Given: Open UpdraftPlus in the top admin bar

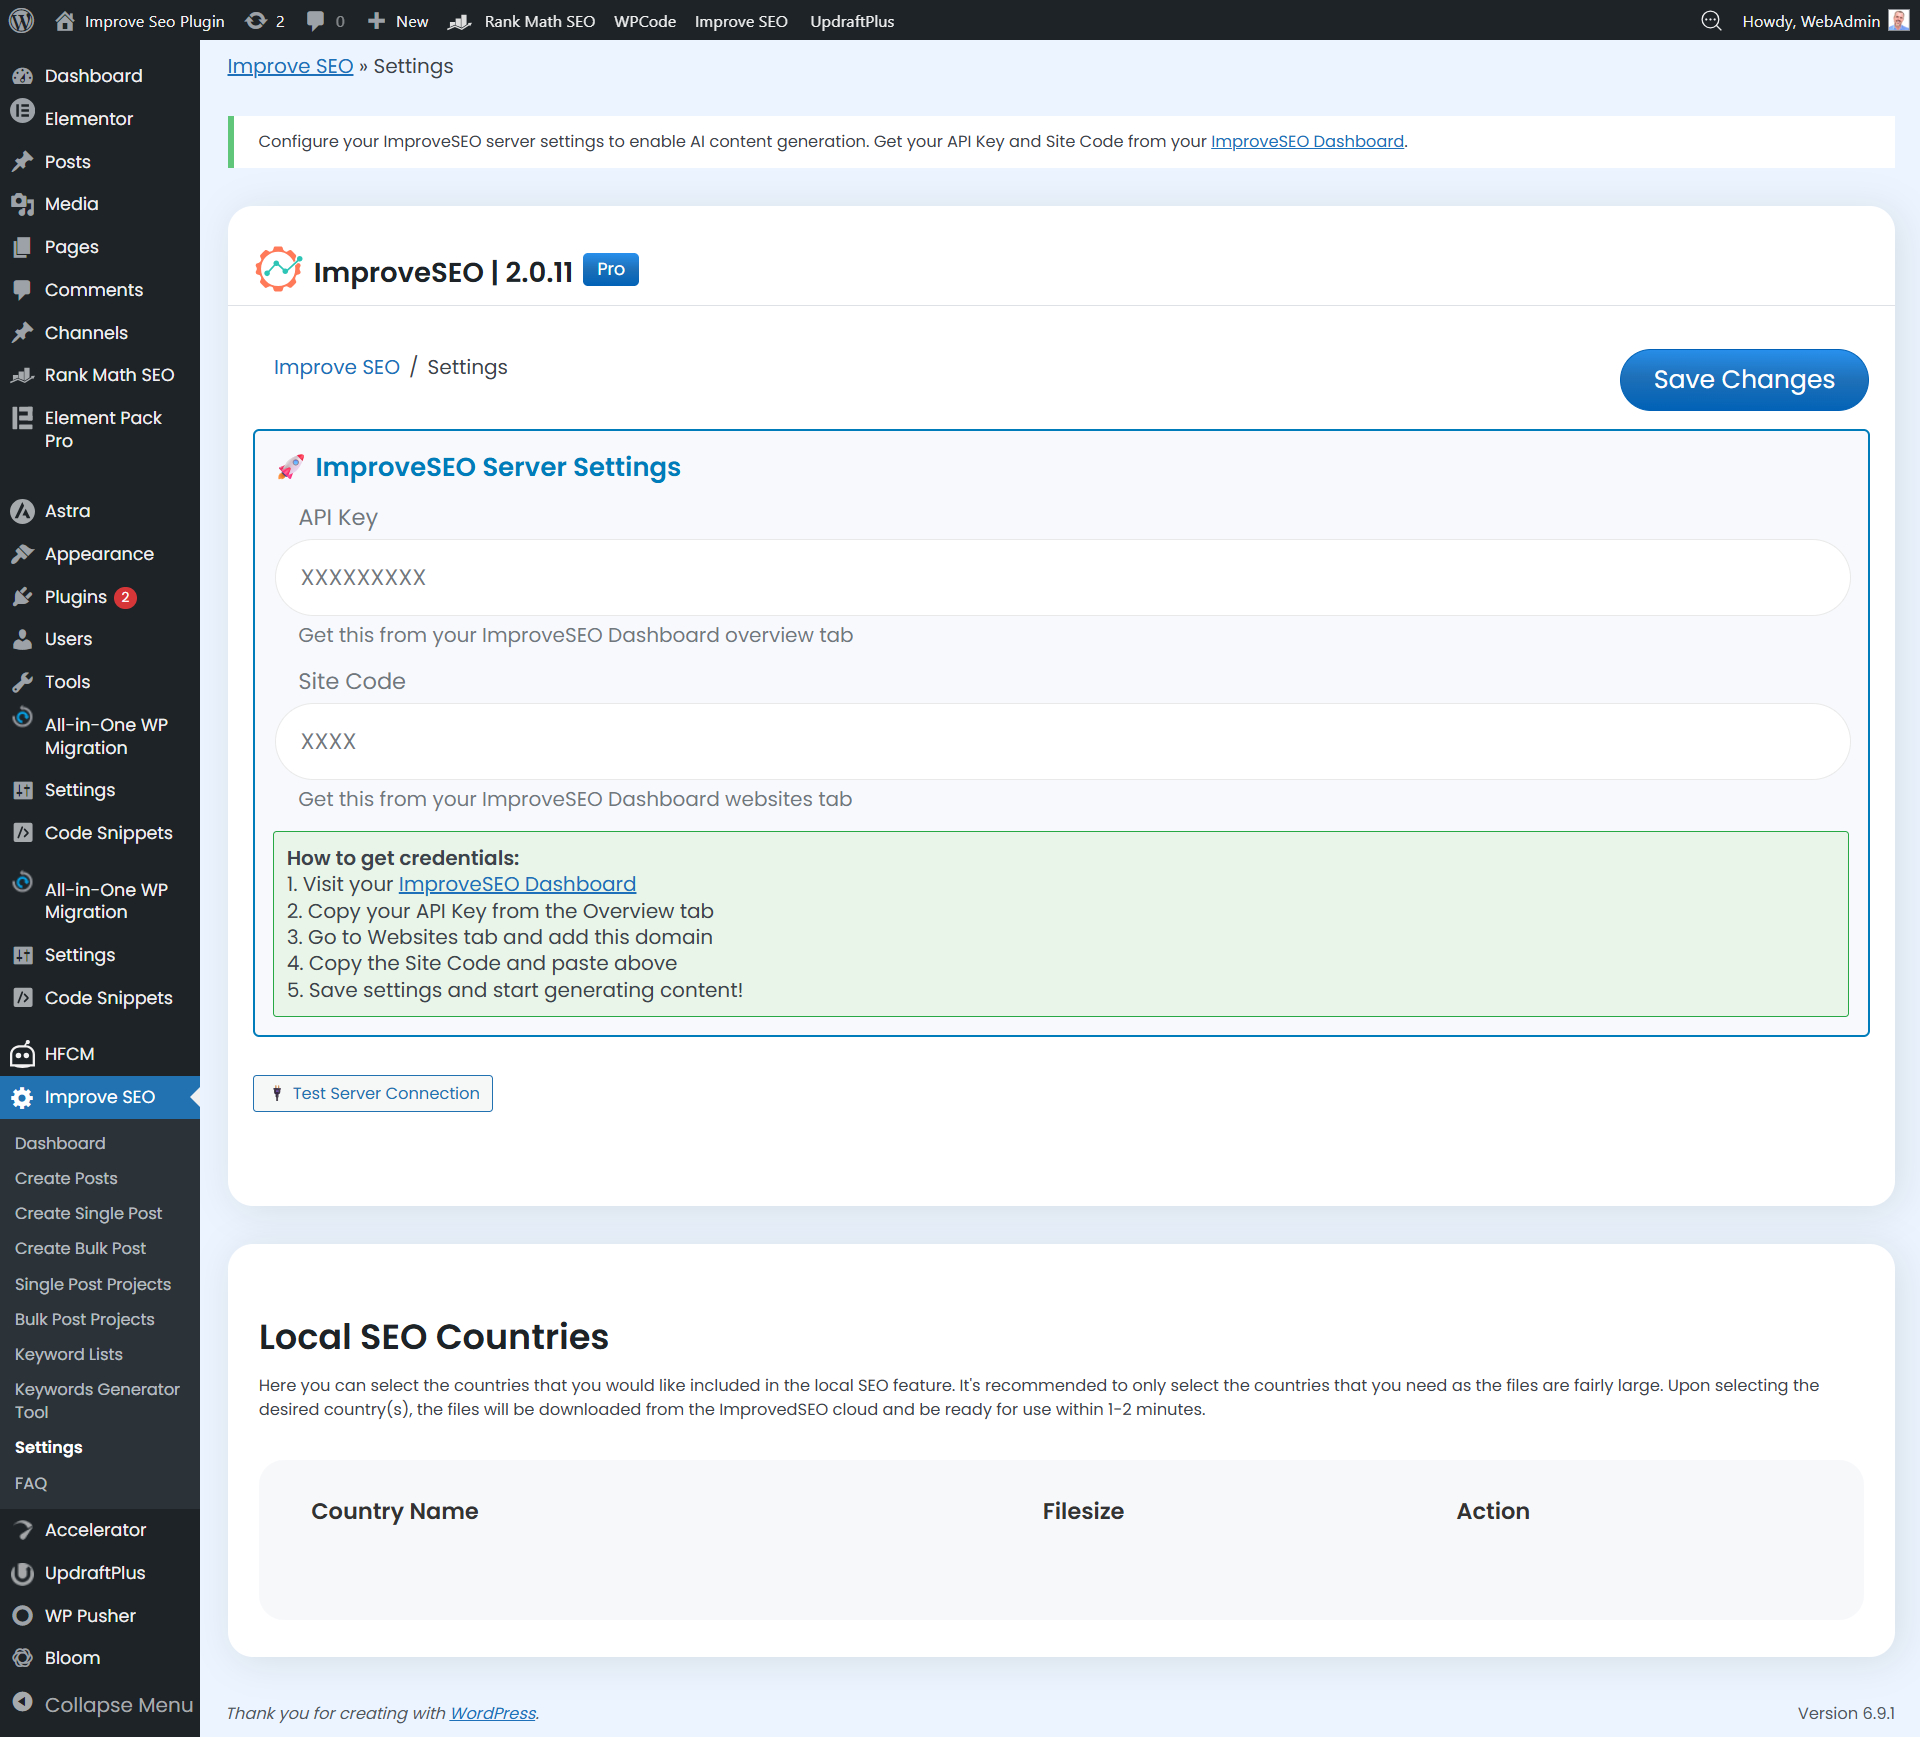Looking at the screenshot, I should 852,21.
